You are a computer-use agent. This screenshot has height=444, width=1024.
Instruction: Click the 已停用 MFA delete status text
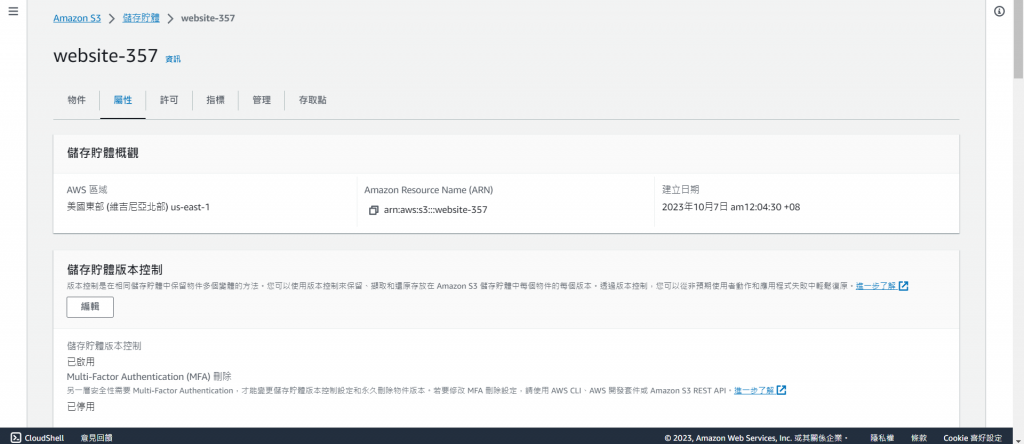click(x=81, y=407)
